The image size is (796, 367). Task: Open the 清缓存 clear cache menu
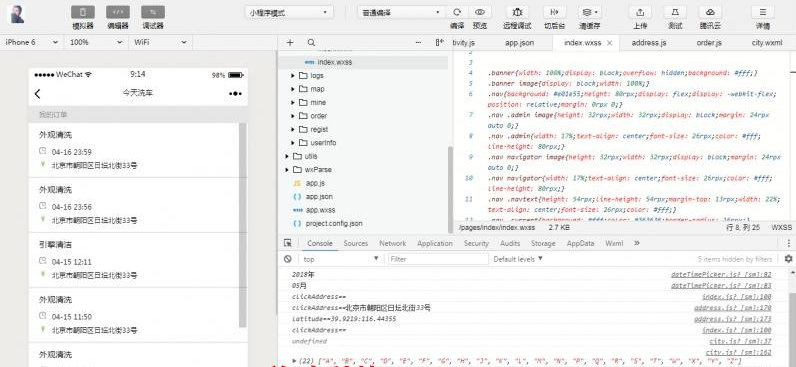[590, 12]
